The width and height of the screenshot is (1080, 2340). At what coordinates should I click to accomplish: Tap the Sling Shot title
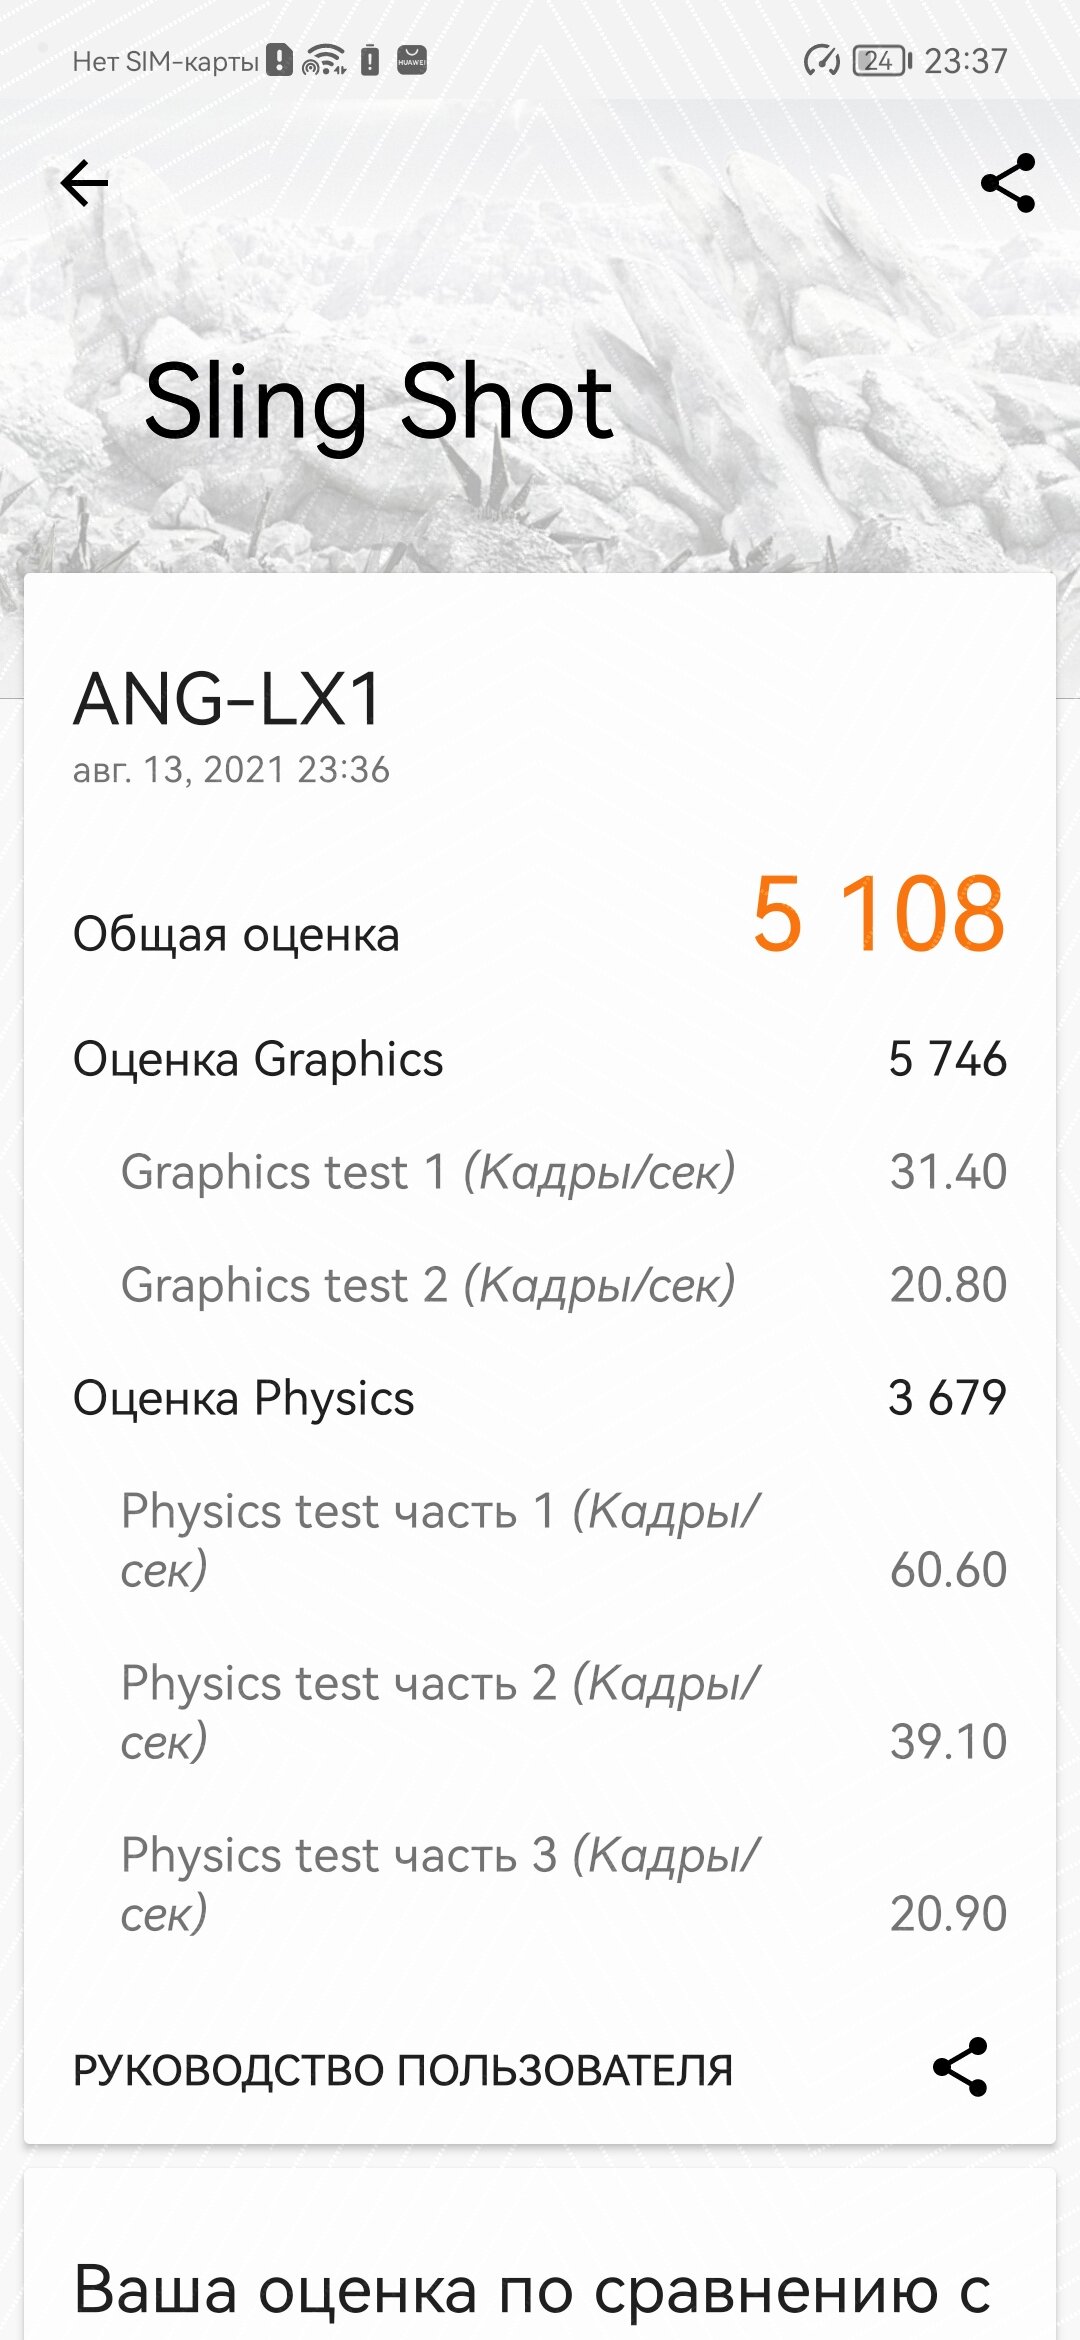tap(378, 404)
